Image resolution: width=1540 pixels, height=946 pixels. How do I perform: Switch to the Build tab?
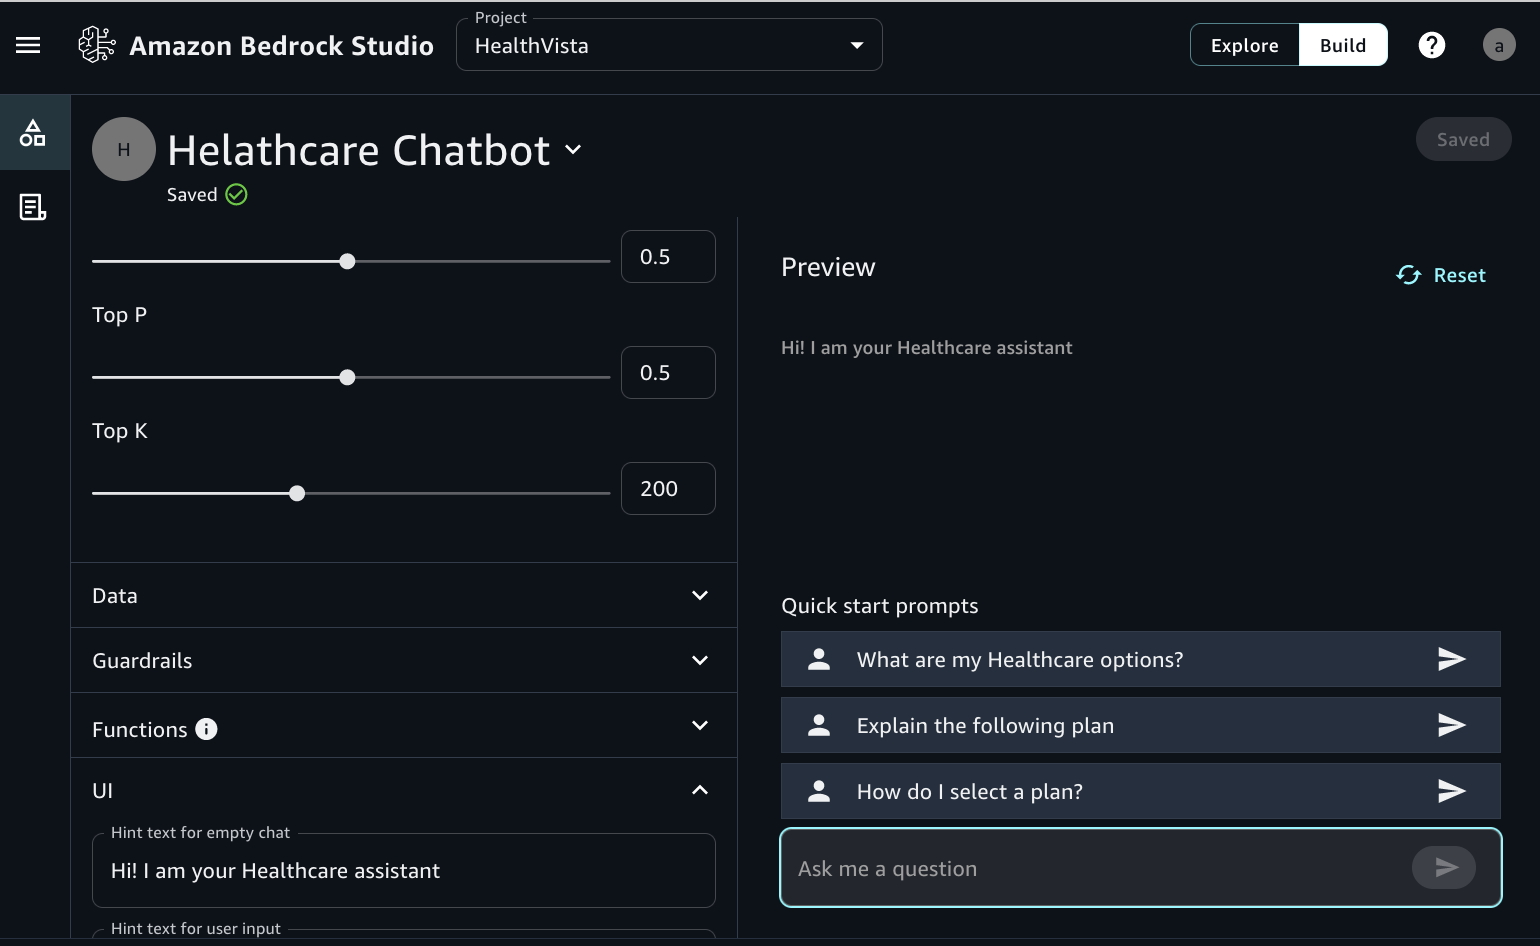point(1343,45)
